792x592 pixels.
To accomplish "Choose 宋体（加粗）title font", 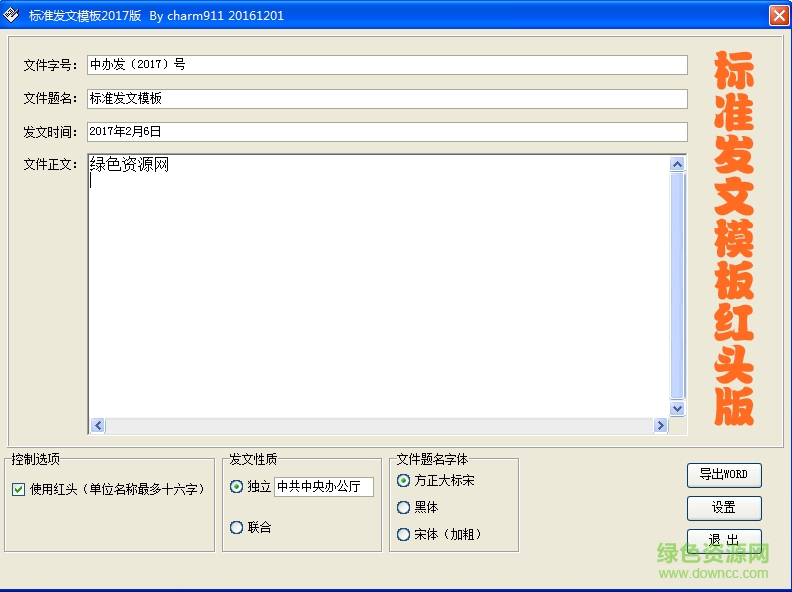I will (403, 534).
